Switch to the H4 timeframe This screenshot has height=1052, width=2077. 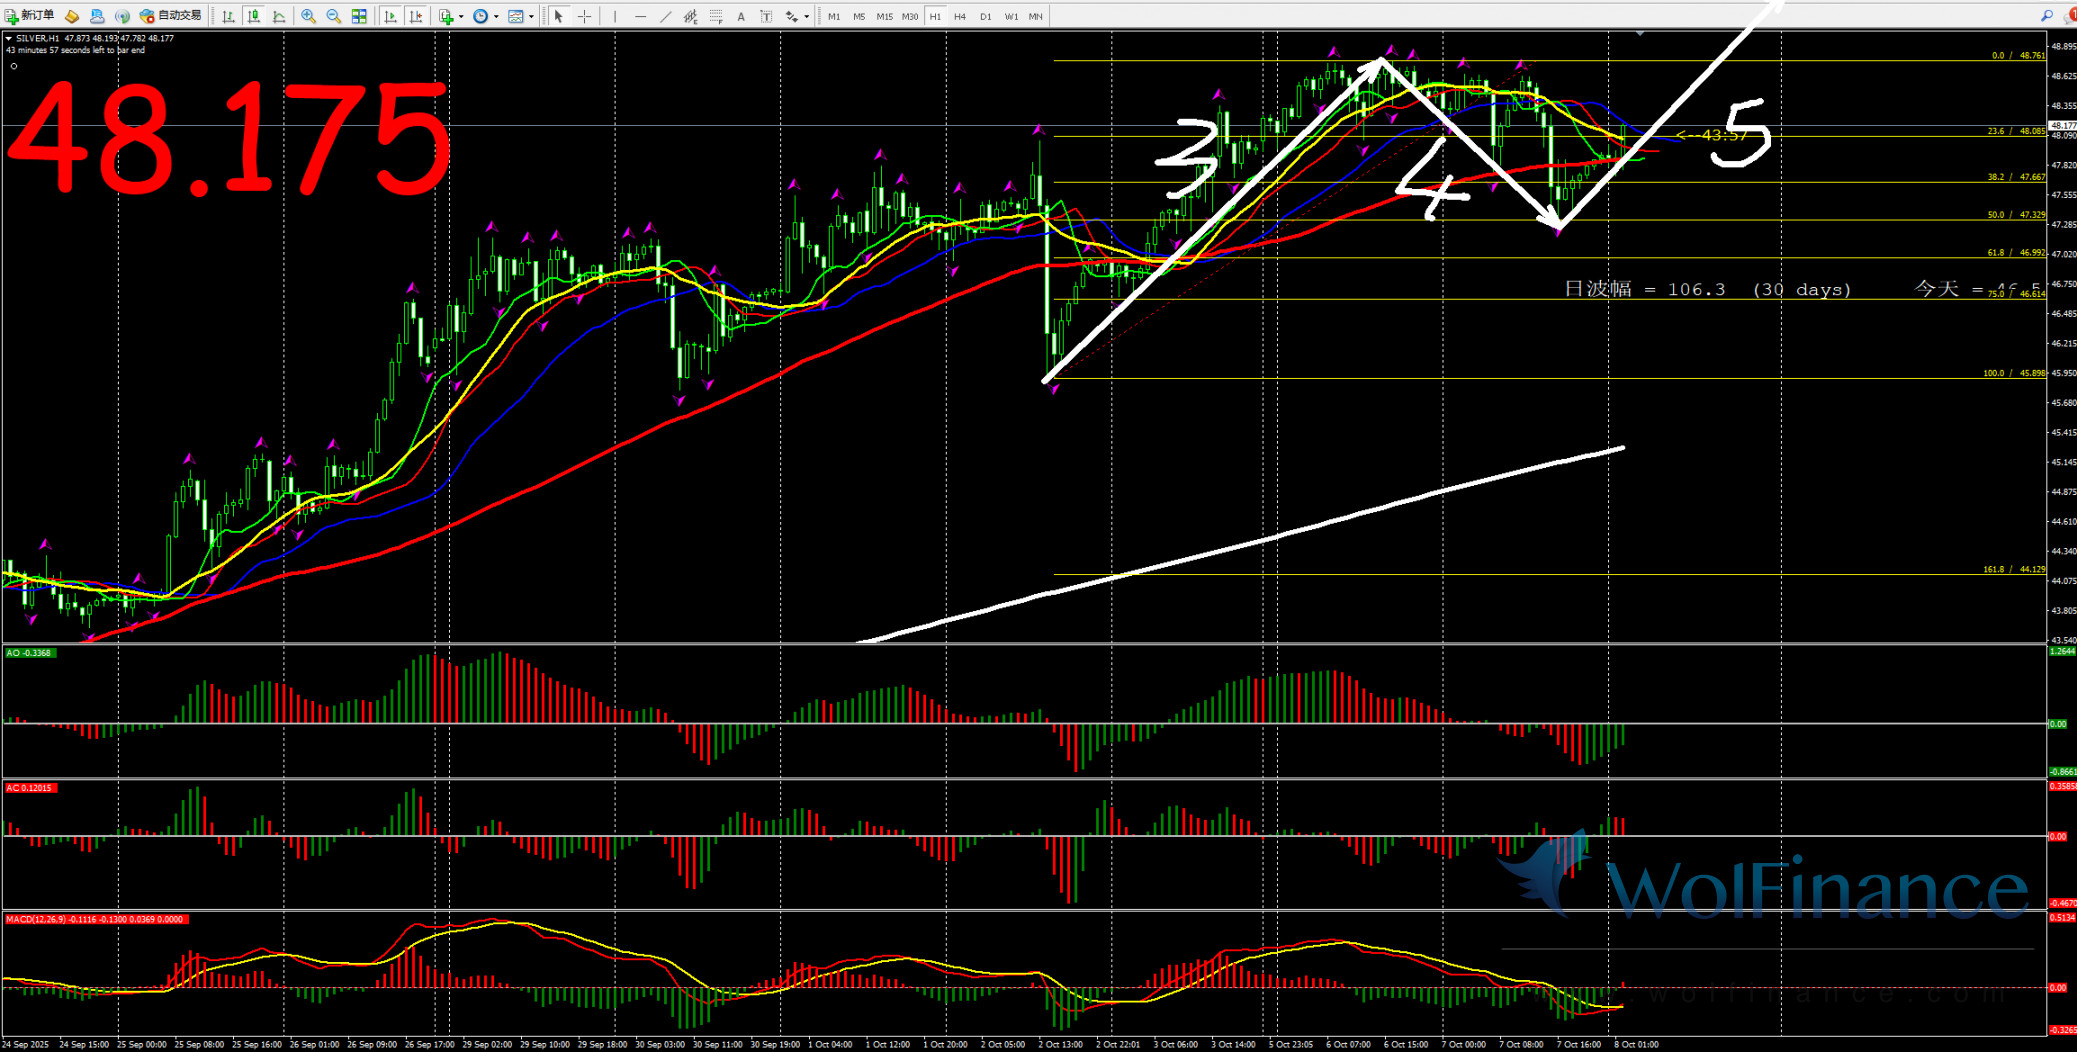click(960, 16)
